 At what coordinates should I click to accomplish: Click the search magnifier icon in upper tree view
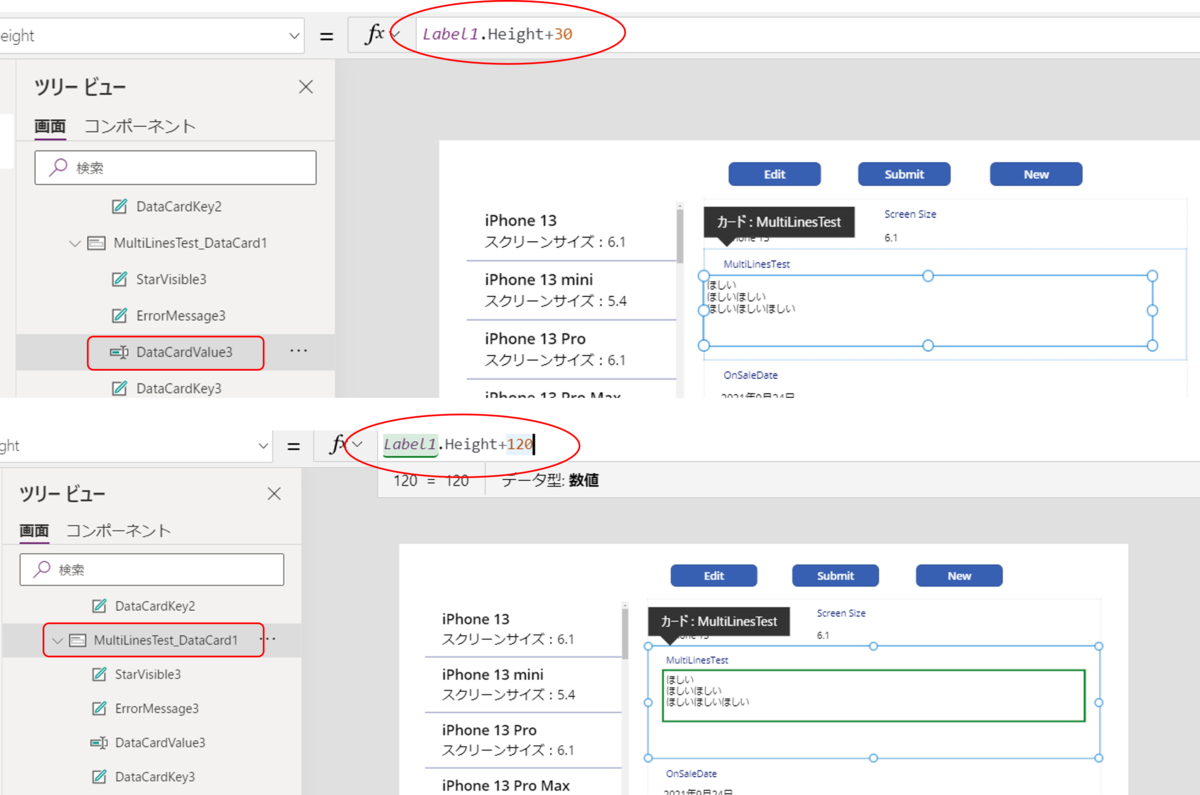[x=58, y=168]
